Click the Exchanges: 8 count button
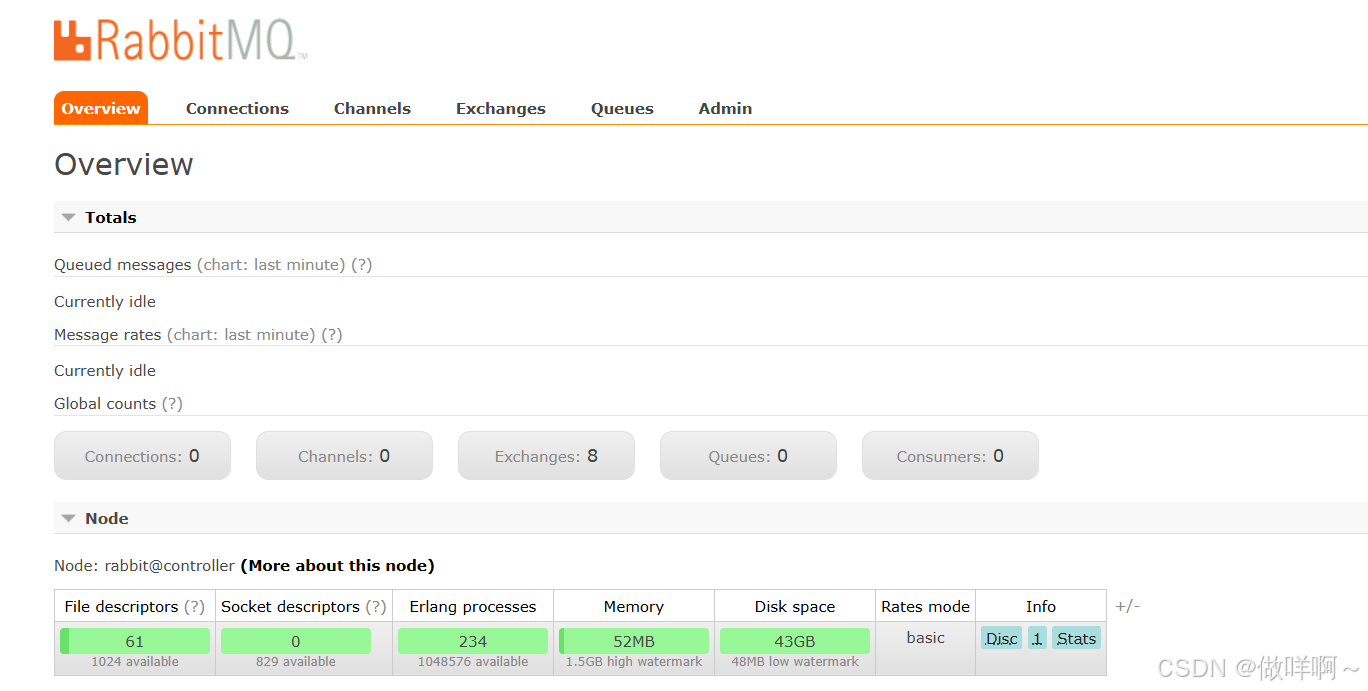 (546, 456)
